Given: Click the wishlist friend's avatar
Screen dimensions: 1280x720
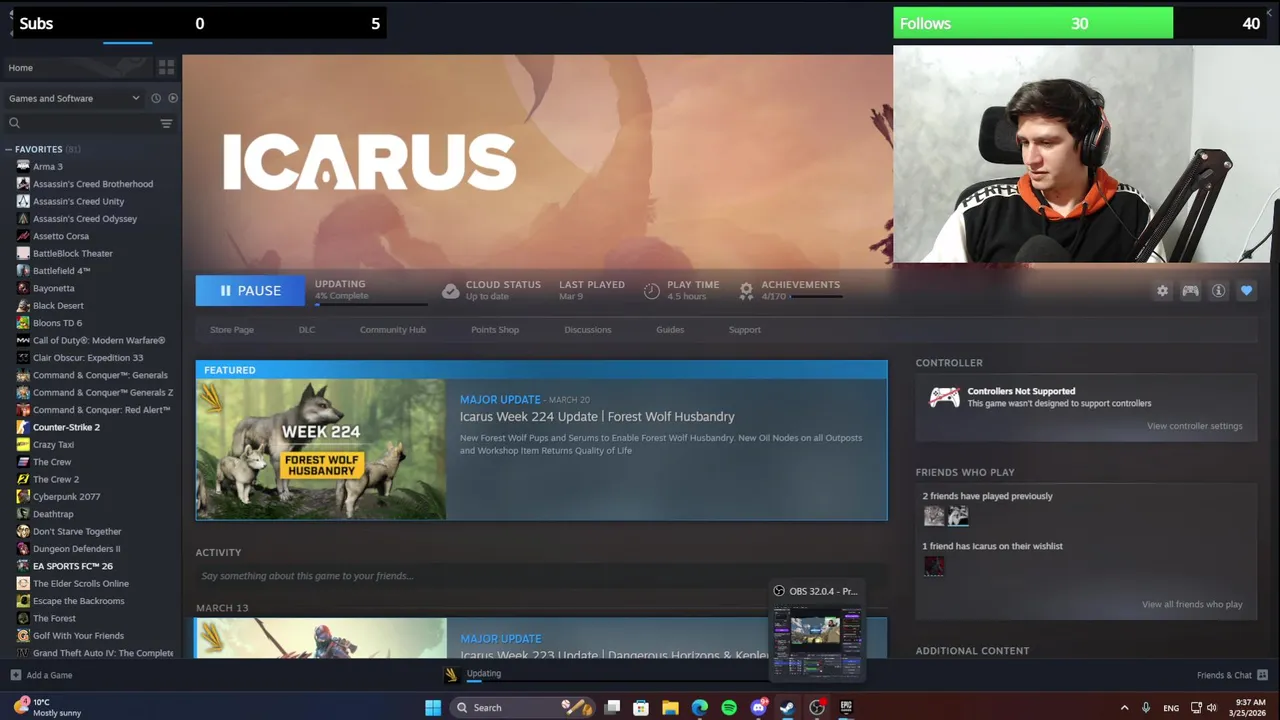Looking at the screenshot, I should tap(934, 566).
